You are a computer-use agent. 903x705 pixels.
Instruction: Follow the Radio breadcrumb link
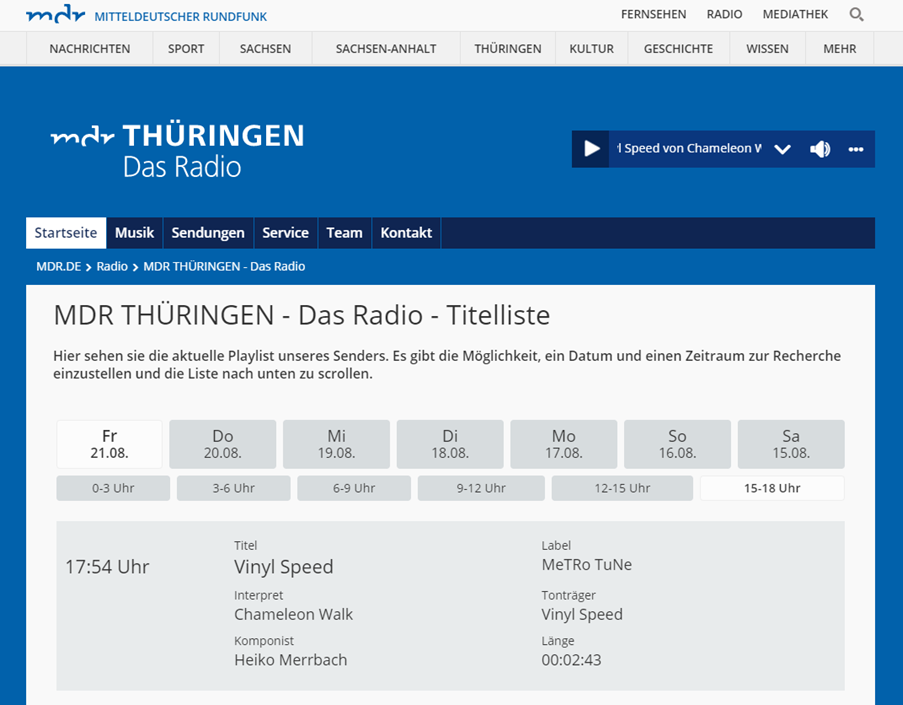(x=112, y=267)
